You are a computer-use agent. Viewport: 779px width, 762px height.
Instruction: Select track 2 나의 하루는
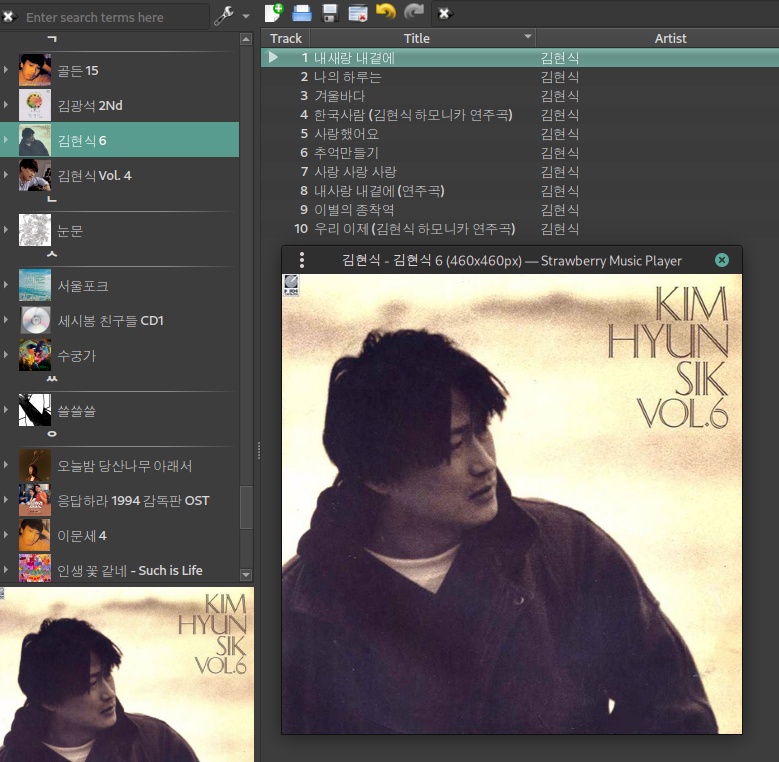[520, 77]
